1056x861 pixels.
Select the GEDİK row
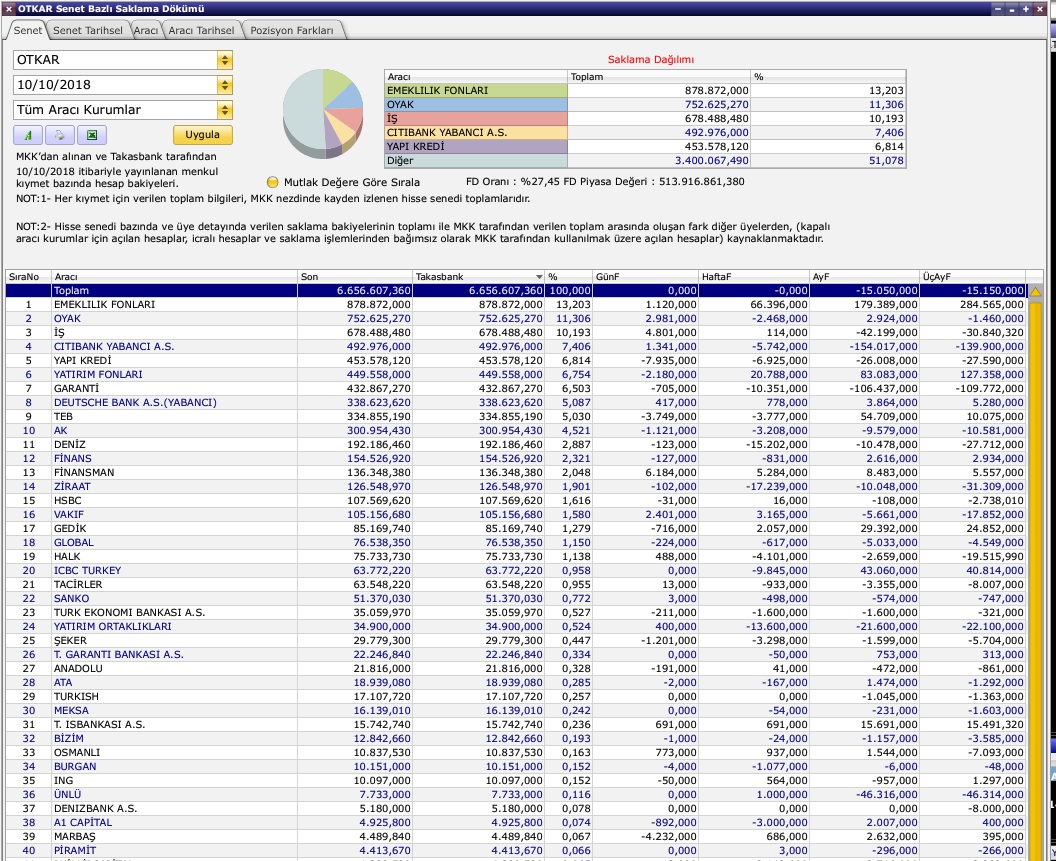(515, 529)
